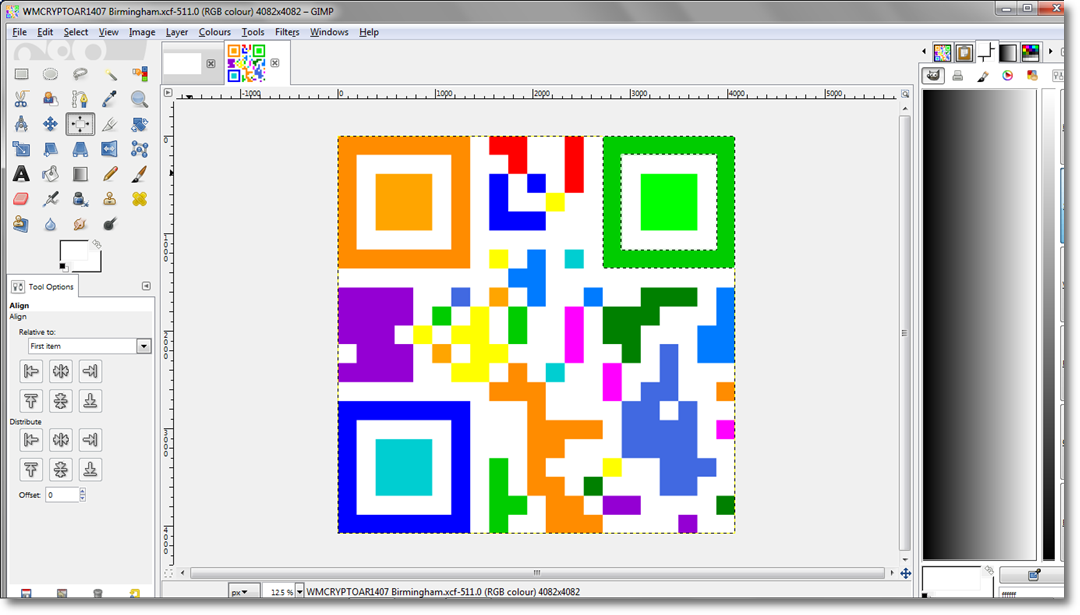Distribute horizontal centres of targets
Viewport: 1080px width, 615px height.
coord(61,439)
